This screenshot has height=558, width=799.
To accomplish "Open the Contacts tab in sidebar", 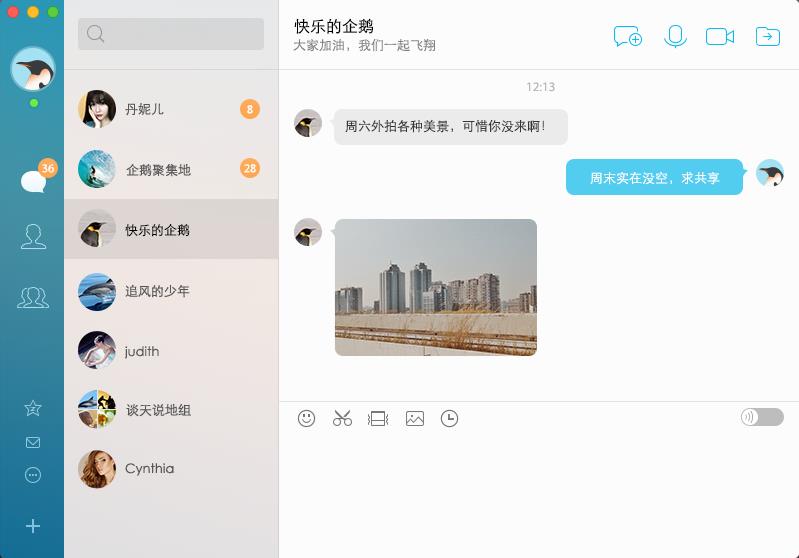I will pos(33,237).
